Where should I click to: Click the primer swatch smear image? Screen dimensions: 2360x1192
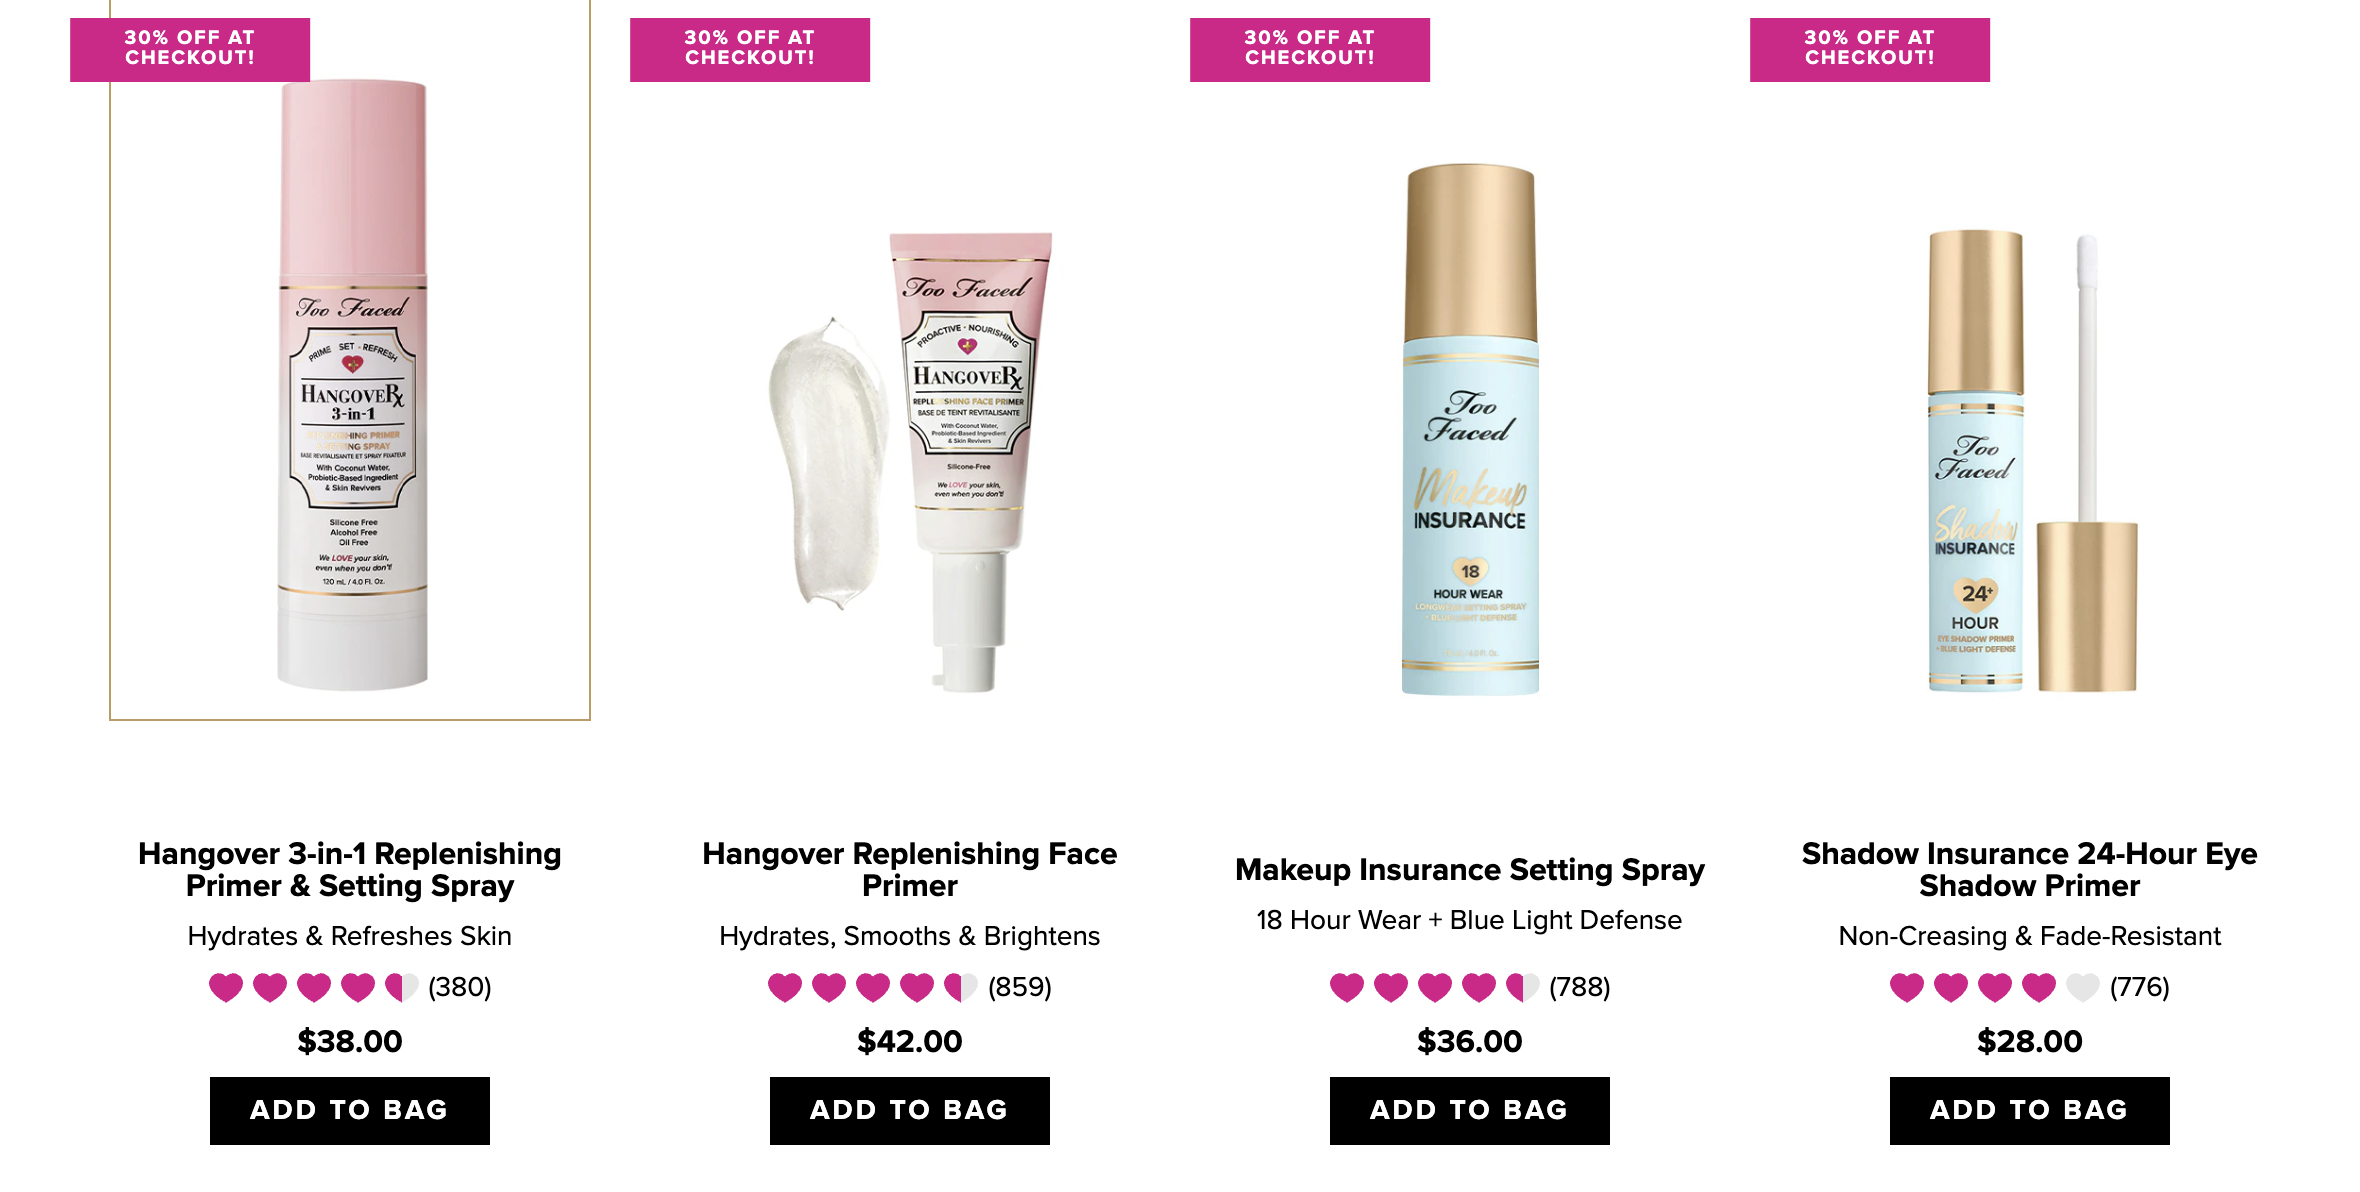829,462
